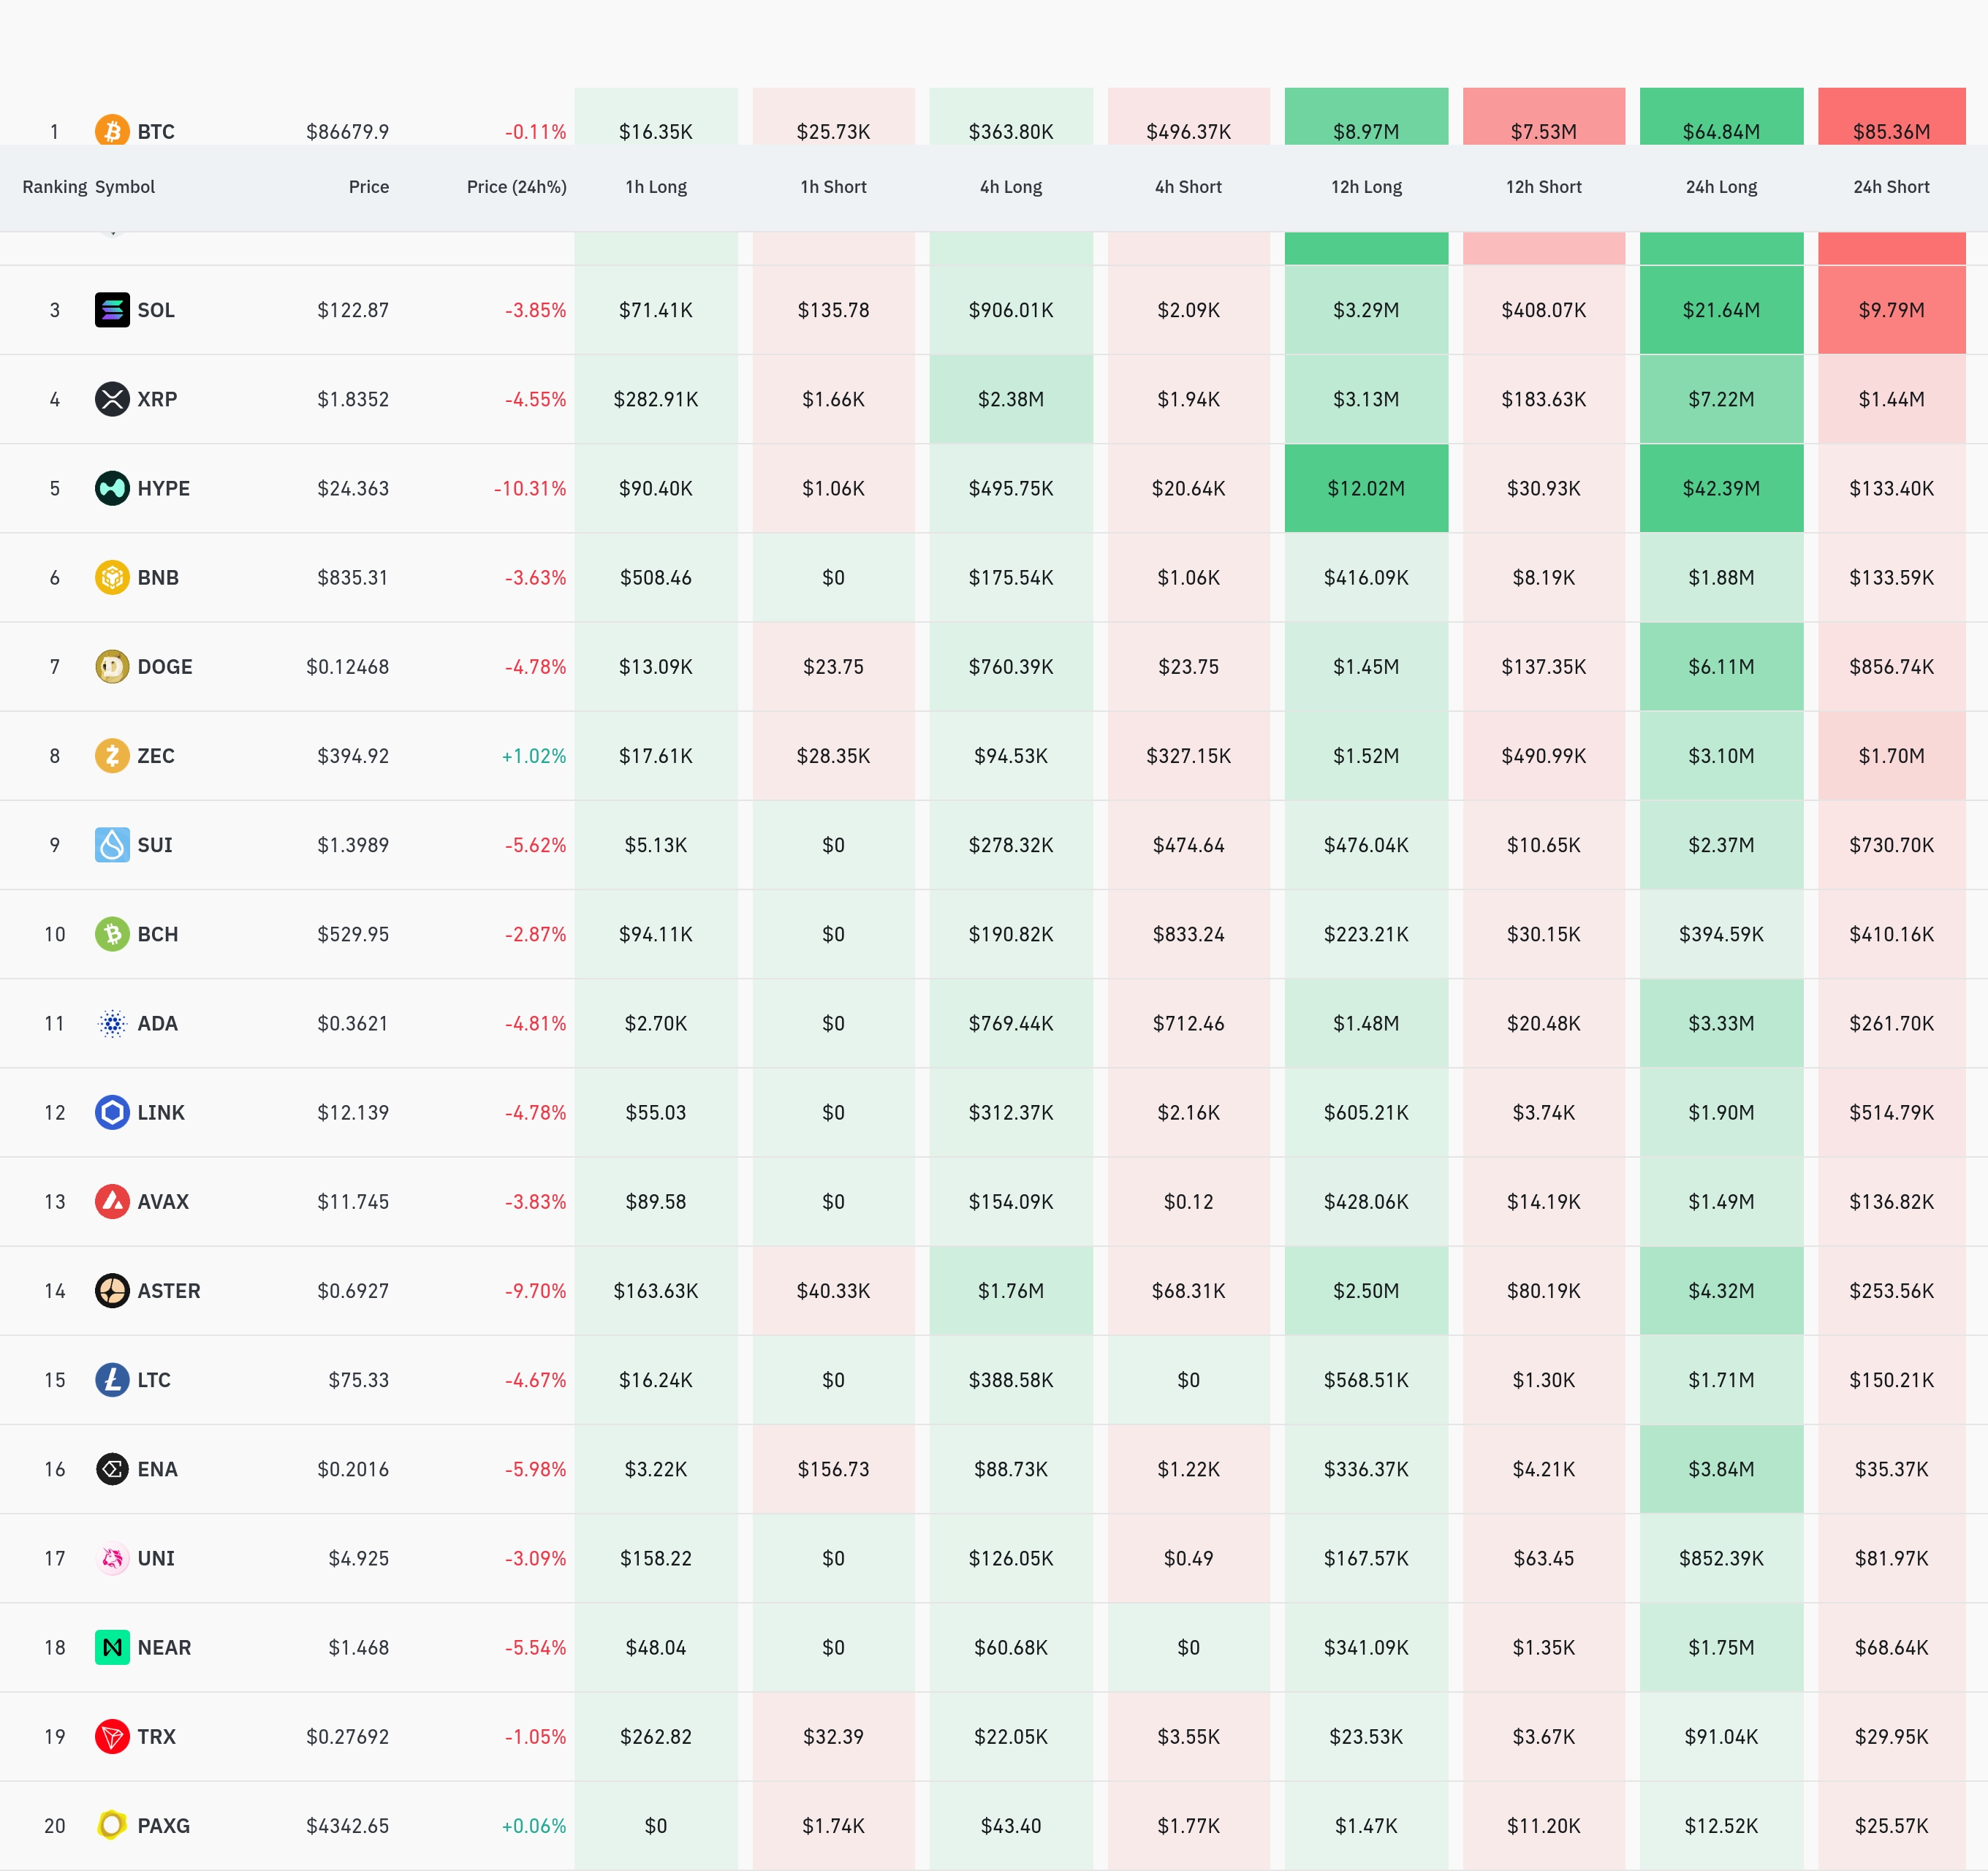Click the Zcash (ZEC) coin icon
1988x1871 pixels.
click(112, 755)
